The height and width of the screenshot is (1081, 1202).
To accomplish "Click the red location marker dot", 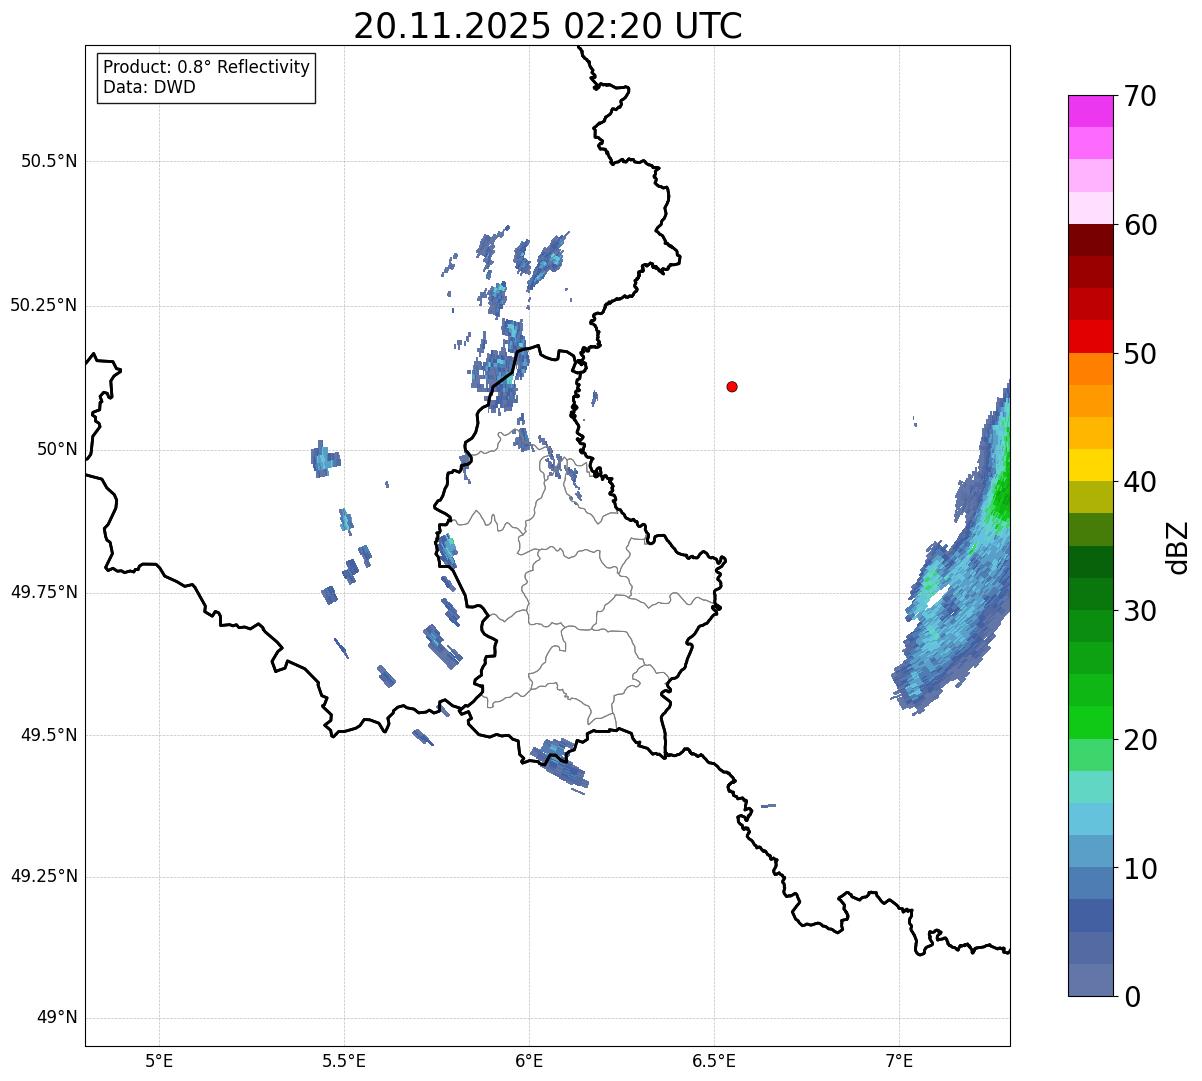I will 732,386.
